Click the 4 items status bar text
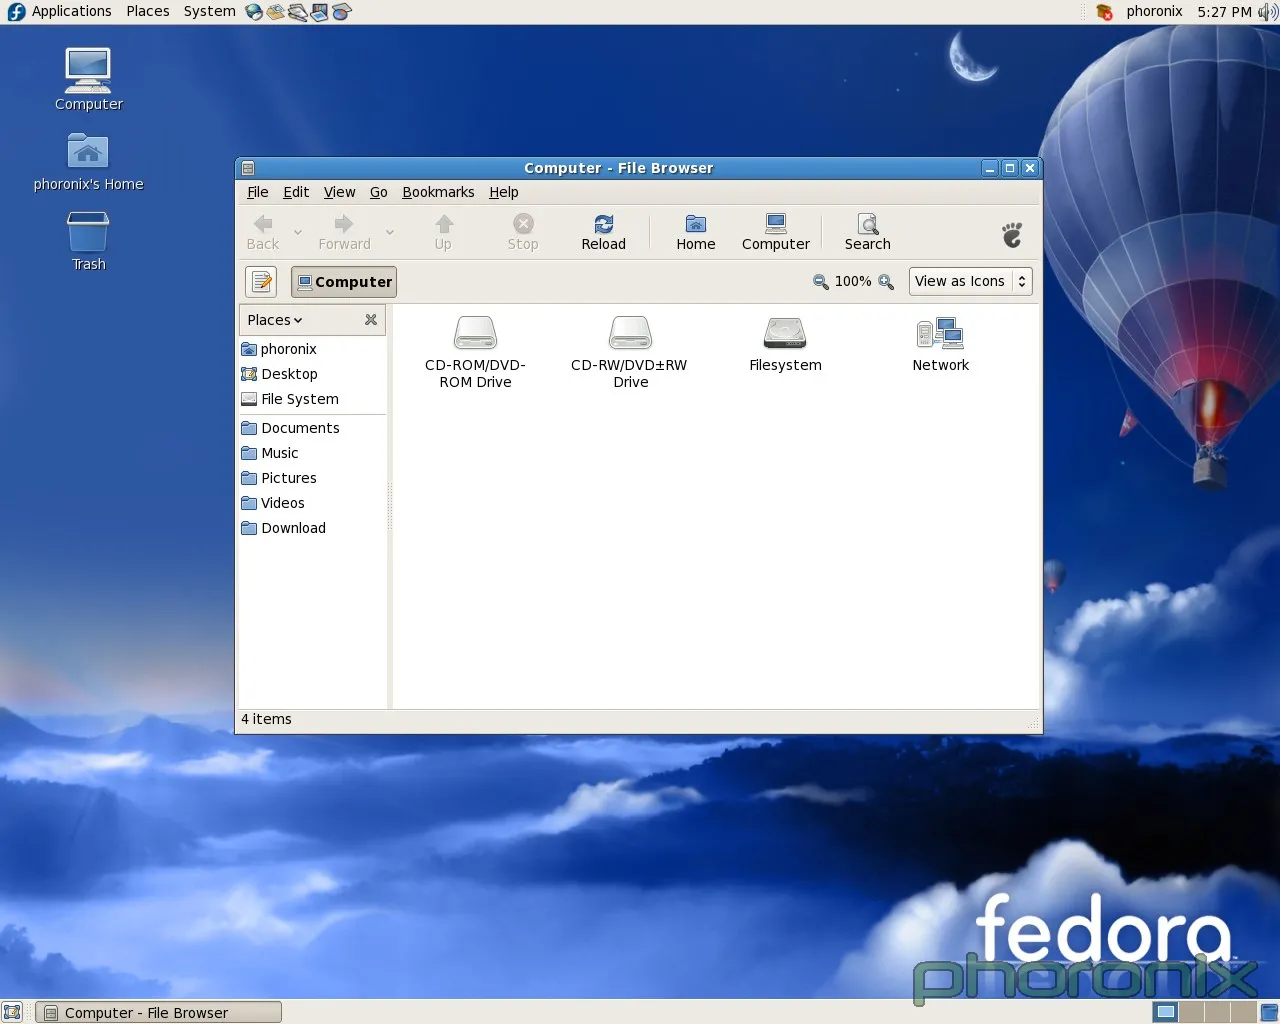The image size is (1280, 1024). [x=266, y=719]
